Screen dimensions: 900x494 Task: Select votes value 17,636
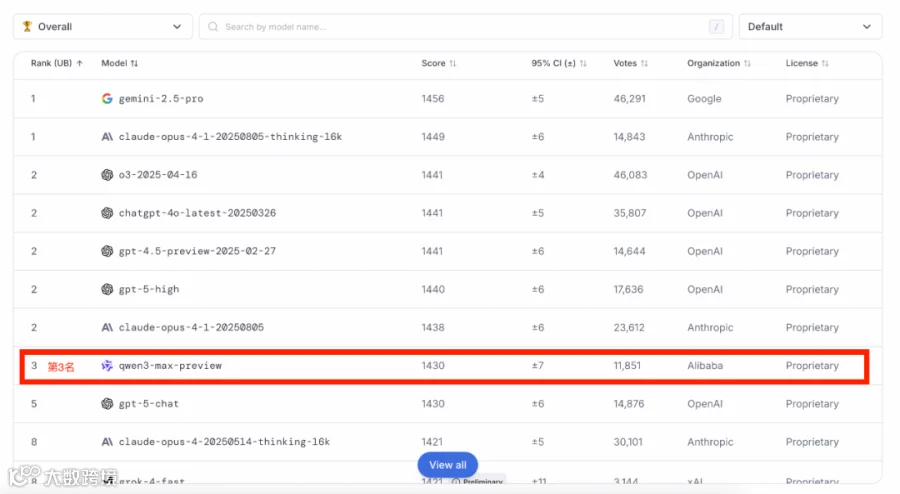tap(628, 289)
